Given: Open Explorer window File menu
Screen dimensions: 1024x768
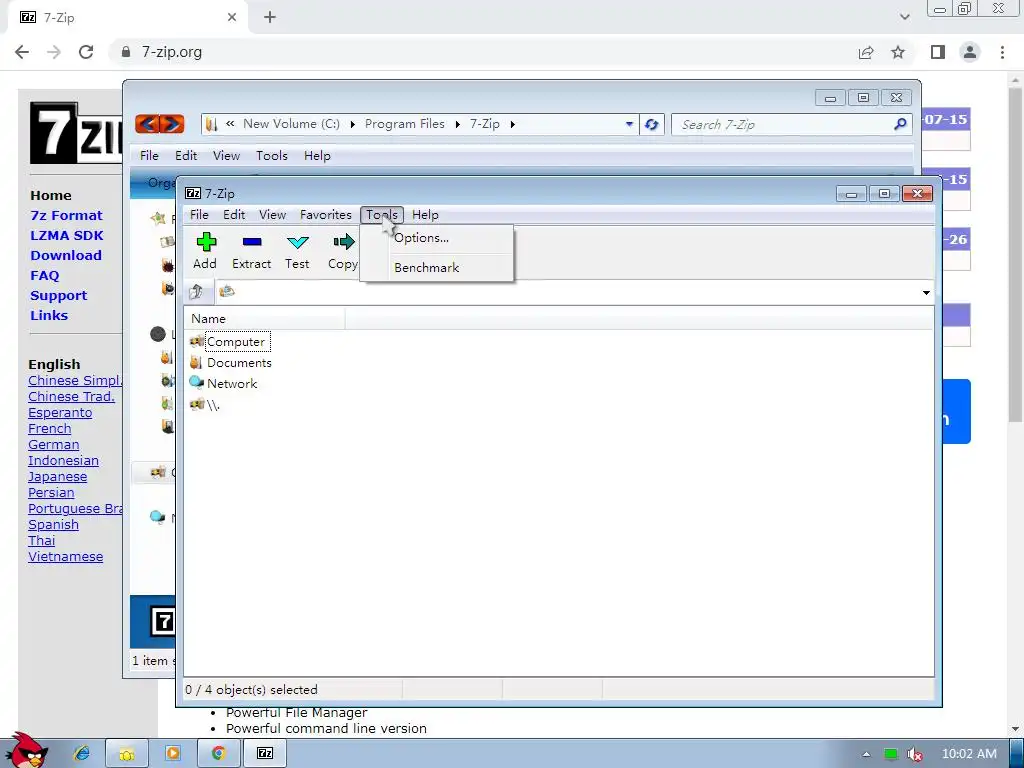Looking at the screenshot, I should 149,155.
